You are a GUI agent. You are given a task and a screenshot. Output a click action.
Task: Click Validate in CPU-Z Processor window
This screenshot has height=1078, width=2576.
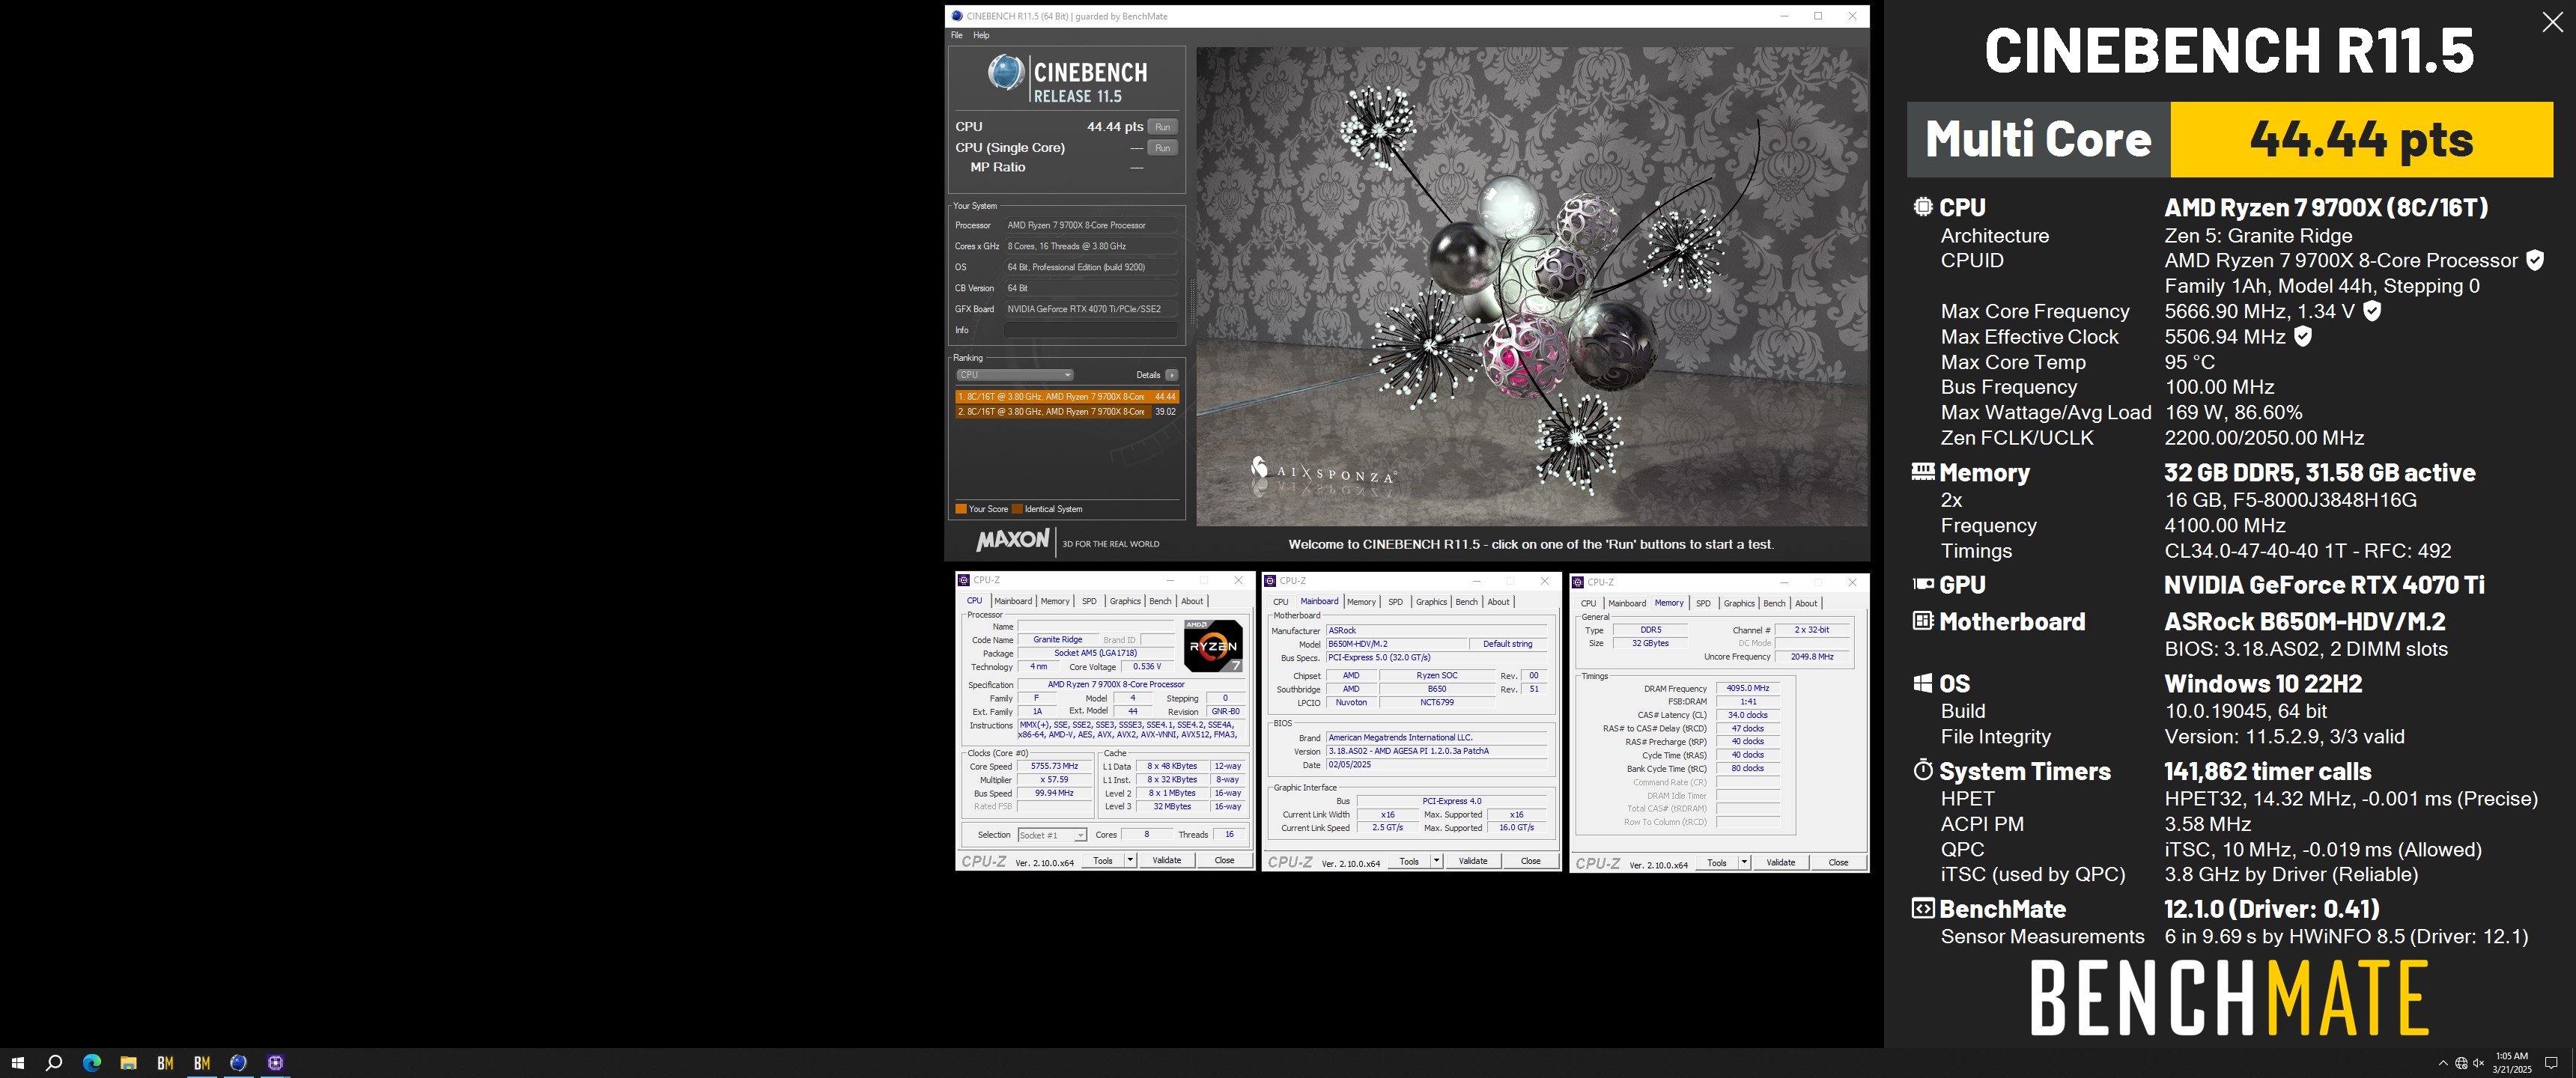[1167, 860]
